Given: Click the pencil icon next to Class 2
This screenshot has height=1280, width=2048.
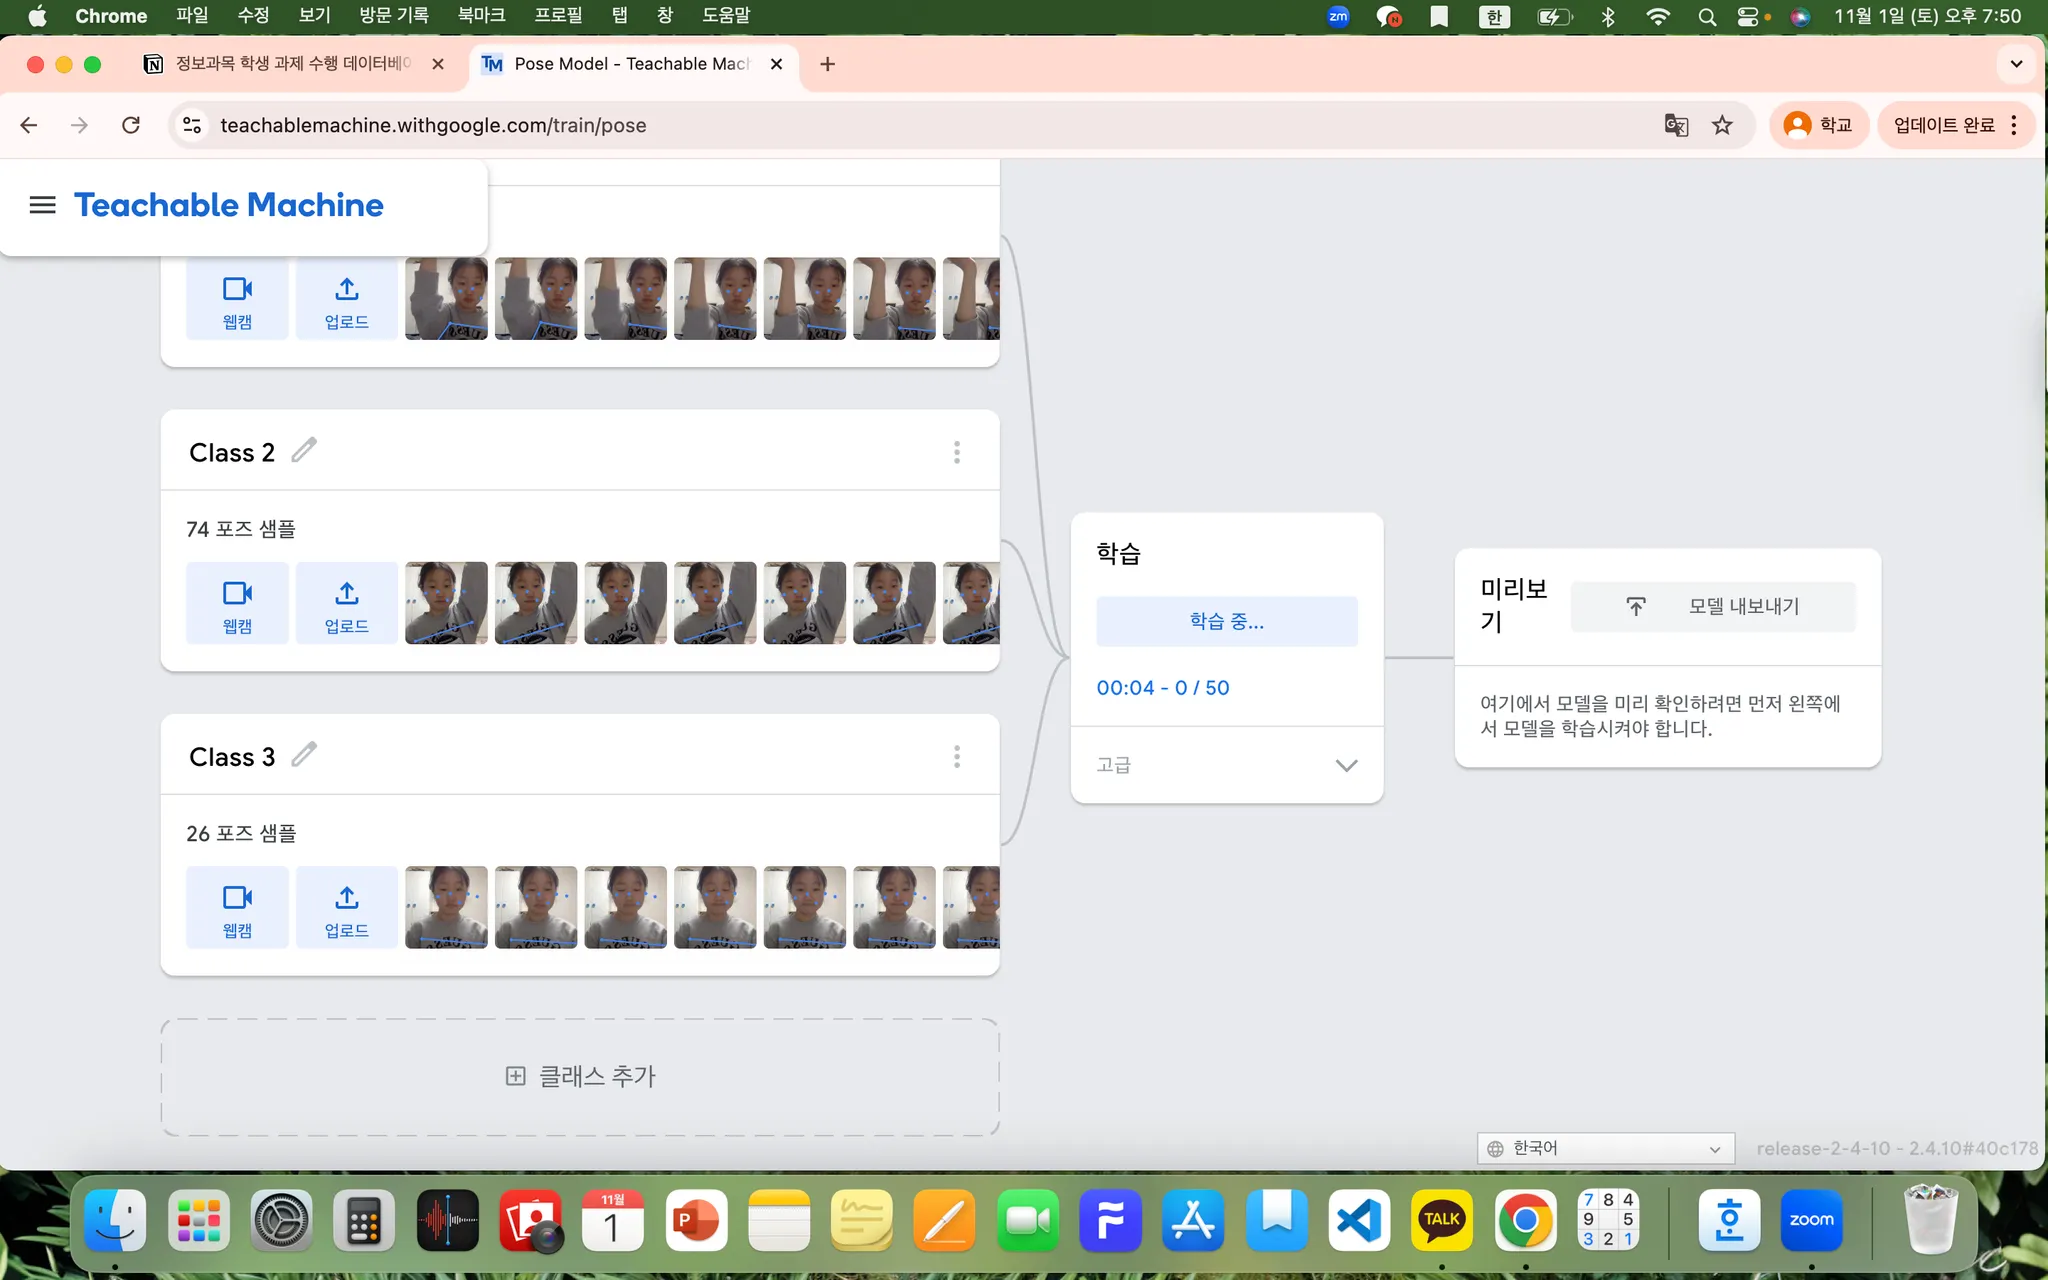Looking at the screenshot, I should [304, 451].
